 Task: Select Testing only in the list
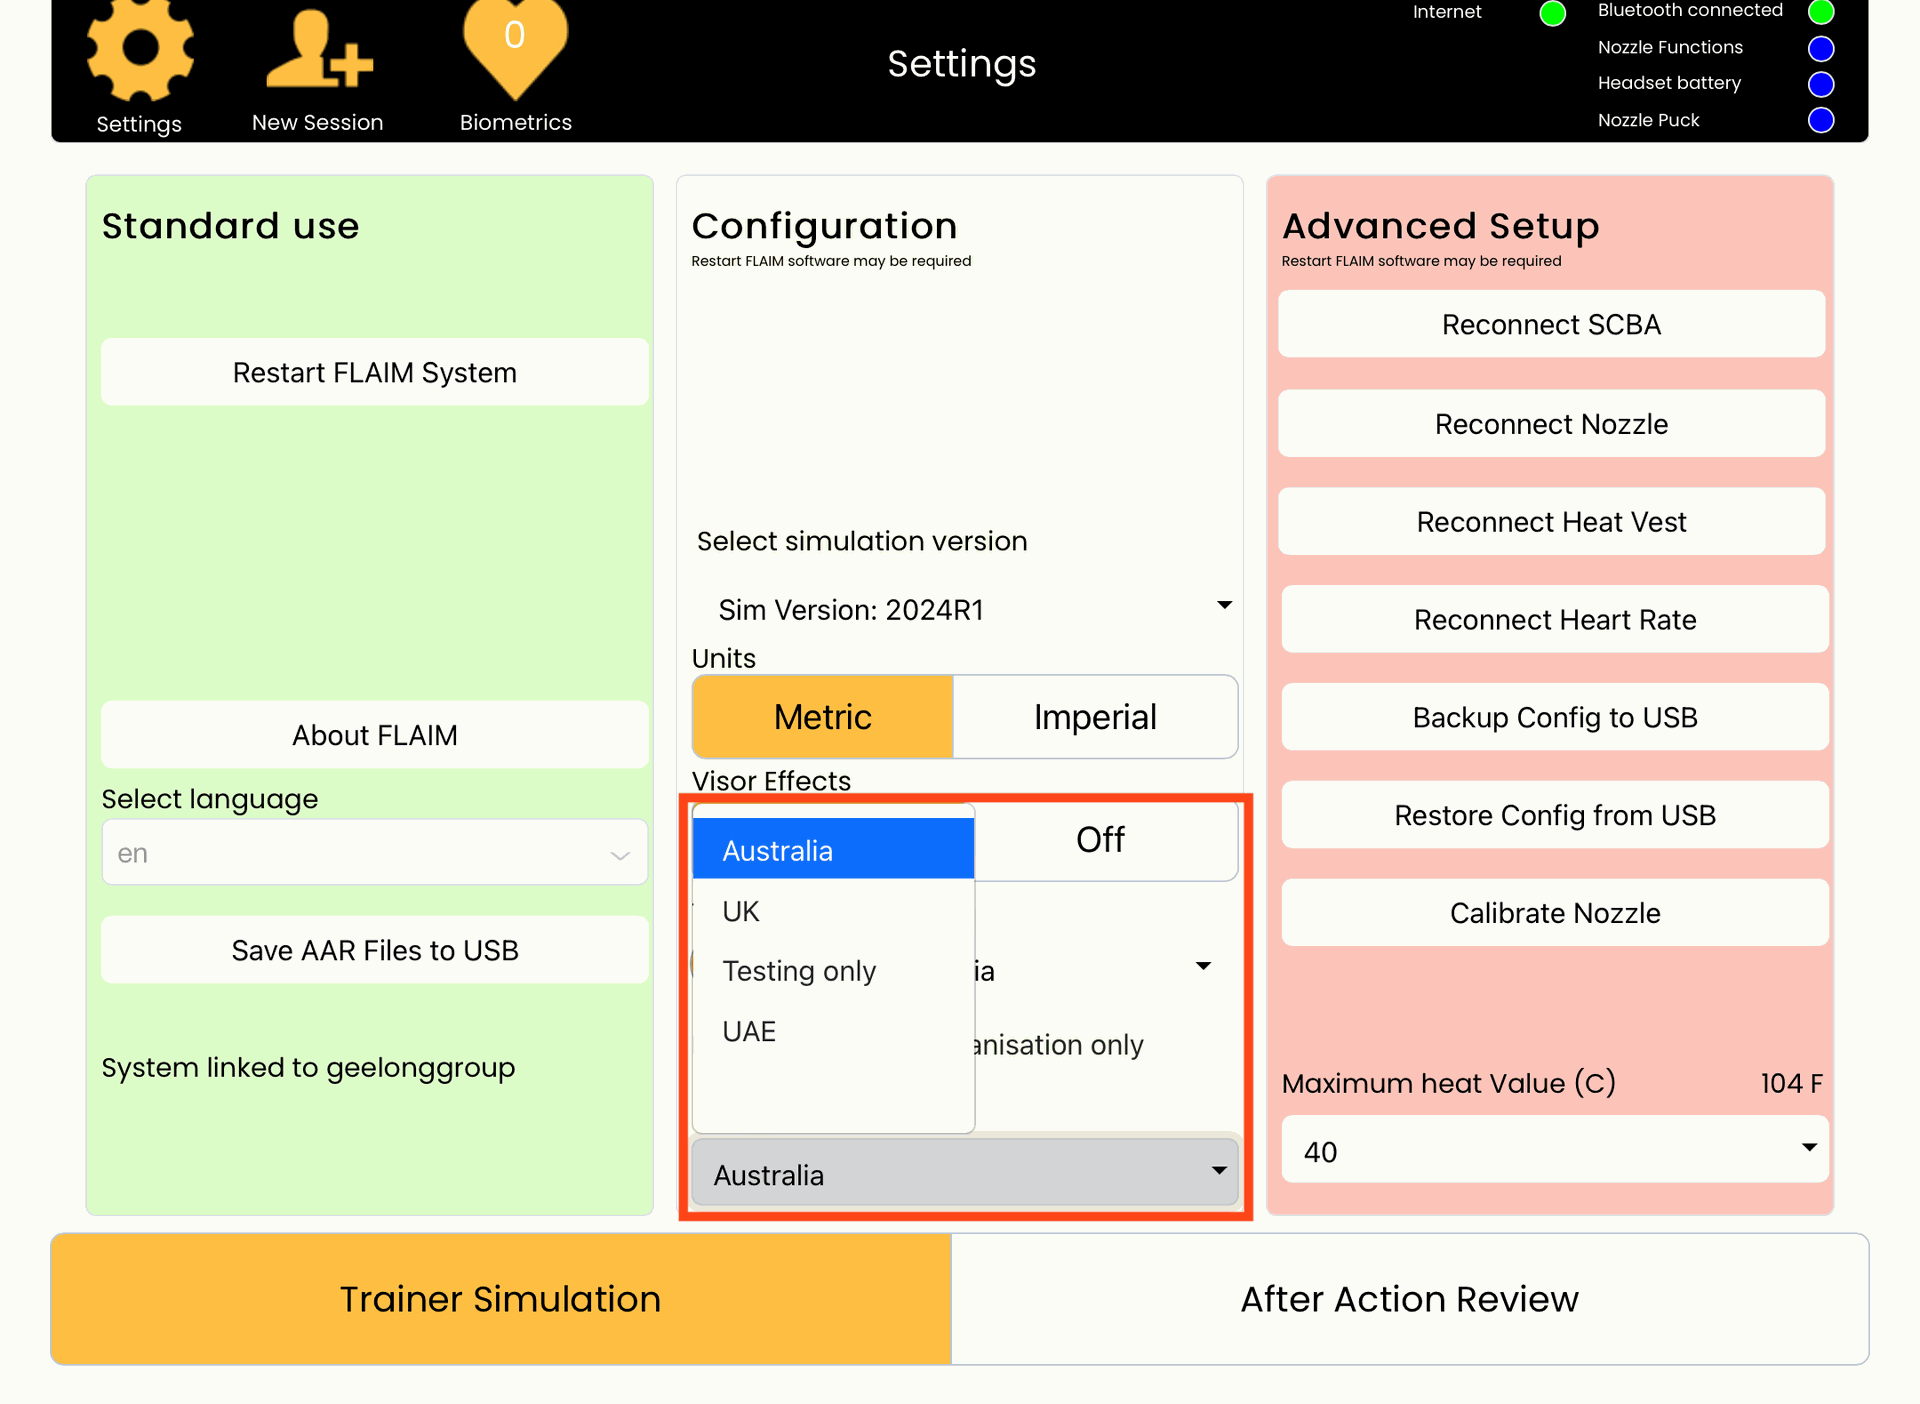click(x=799, y=971)
